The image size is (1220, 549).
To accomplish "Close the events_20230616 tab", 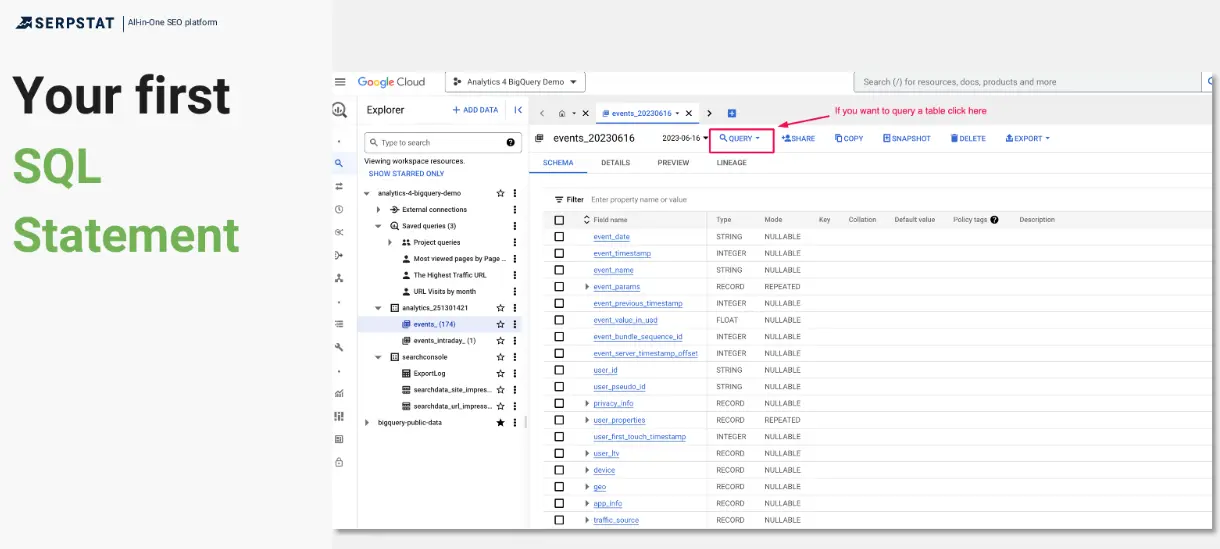I will click(x=690, y=113).
